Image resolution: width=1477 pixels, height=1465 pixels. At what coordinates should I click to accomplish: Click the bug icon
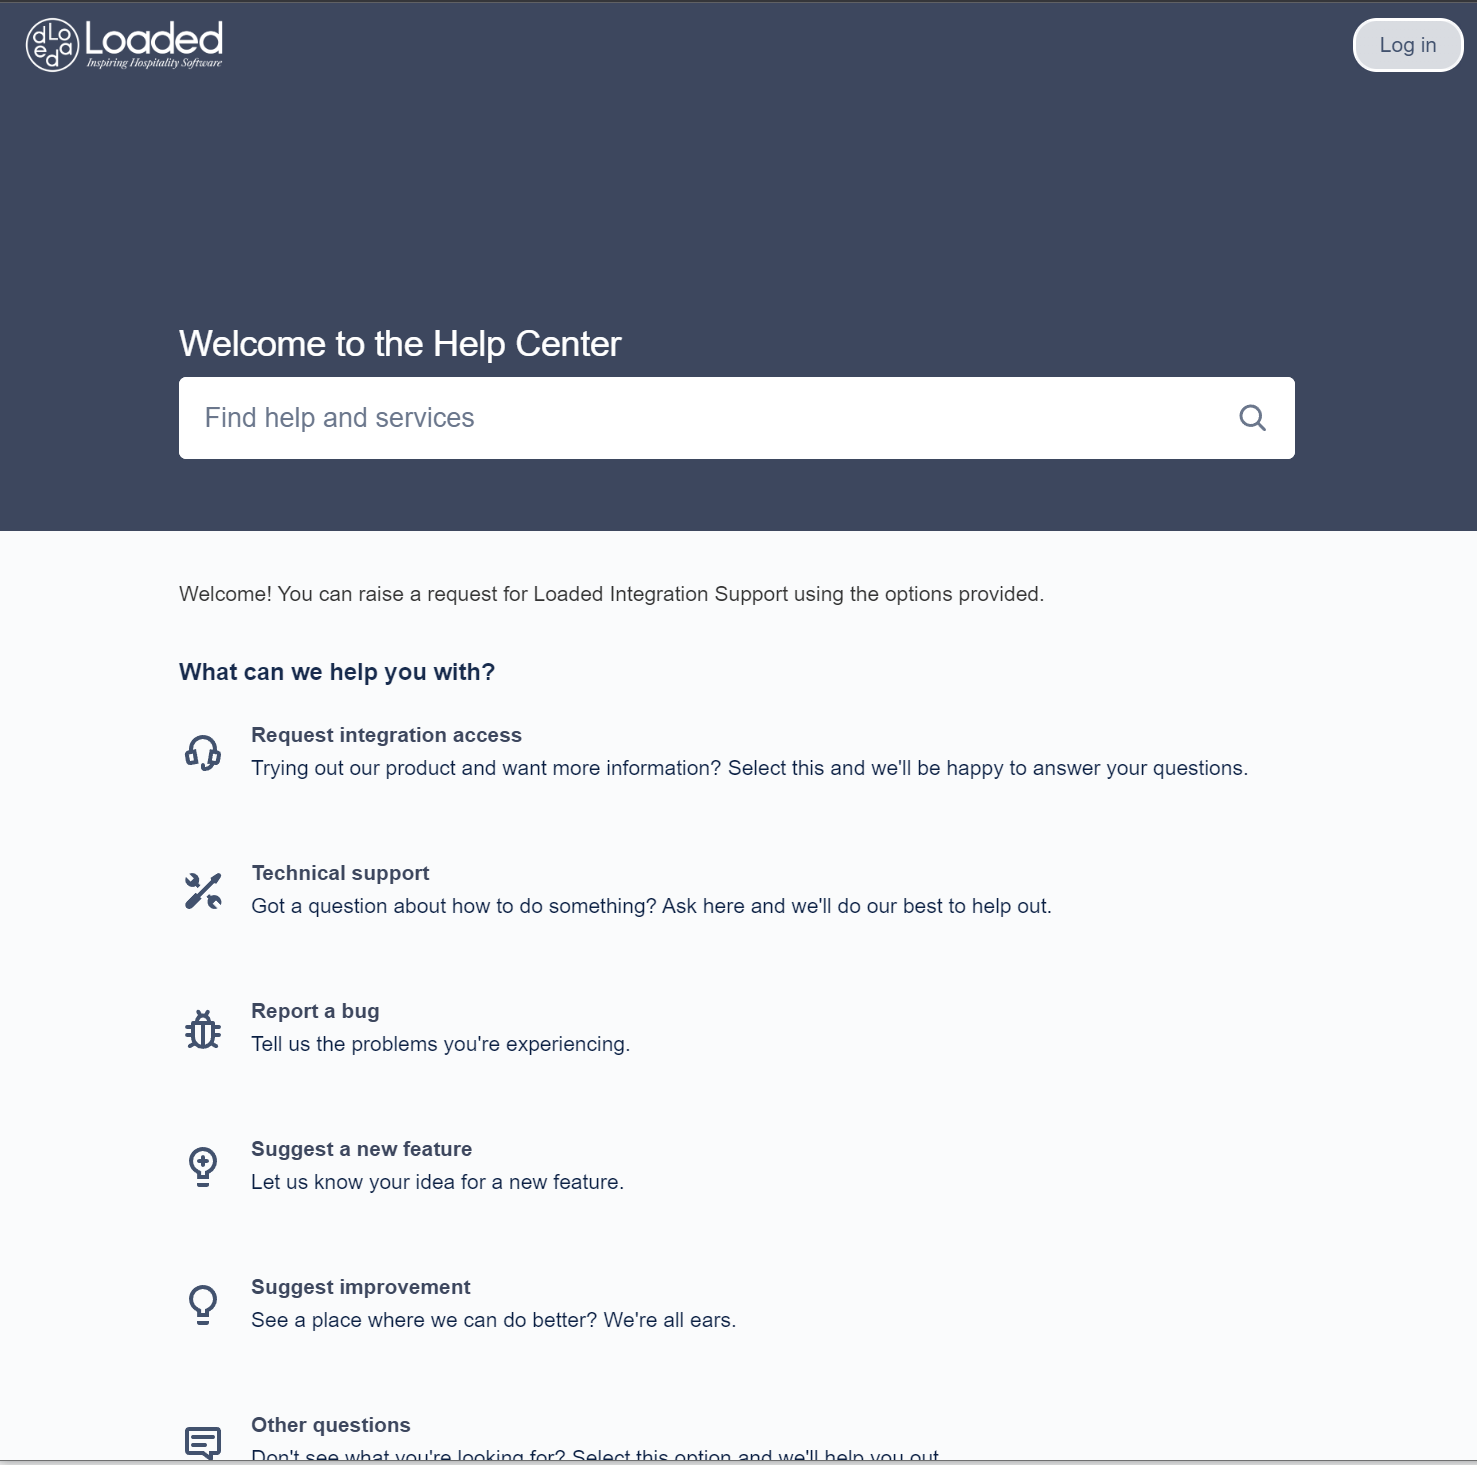coord(203,1029)
